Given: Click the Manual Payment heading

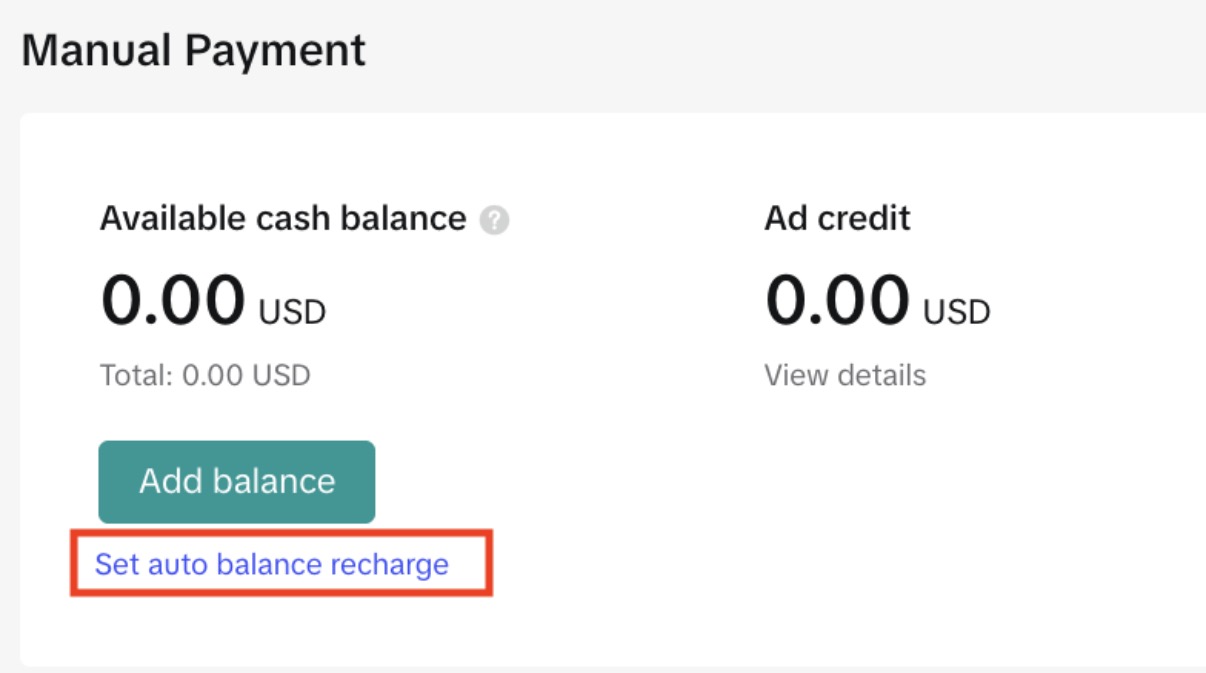Looking at the screenshot, I should [194, 50].
